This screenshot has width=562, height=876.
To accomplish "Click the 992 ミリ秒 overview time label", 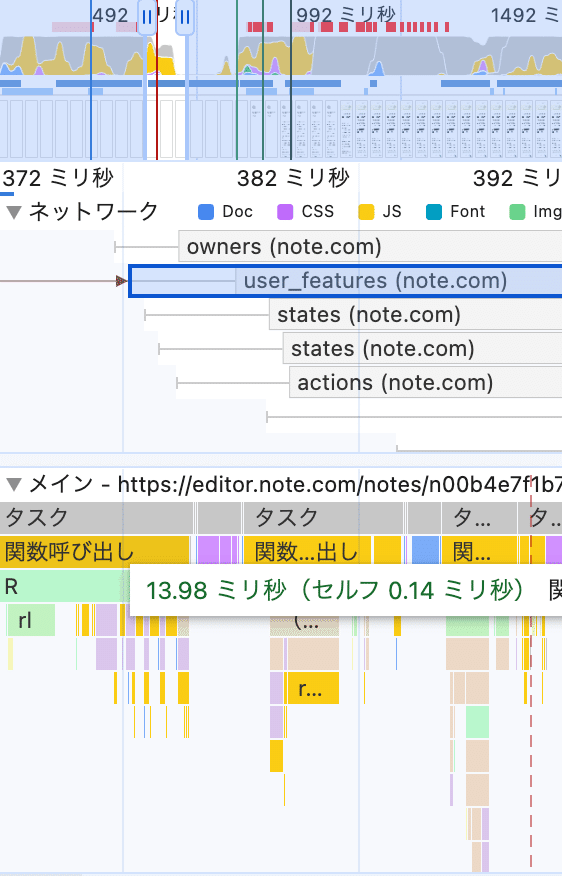I will [x=346, y=15].
